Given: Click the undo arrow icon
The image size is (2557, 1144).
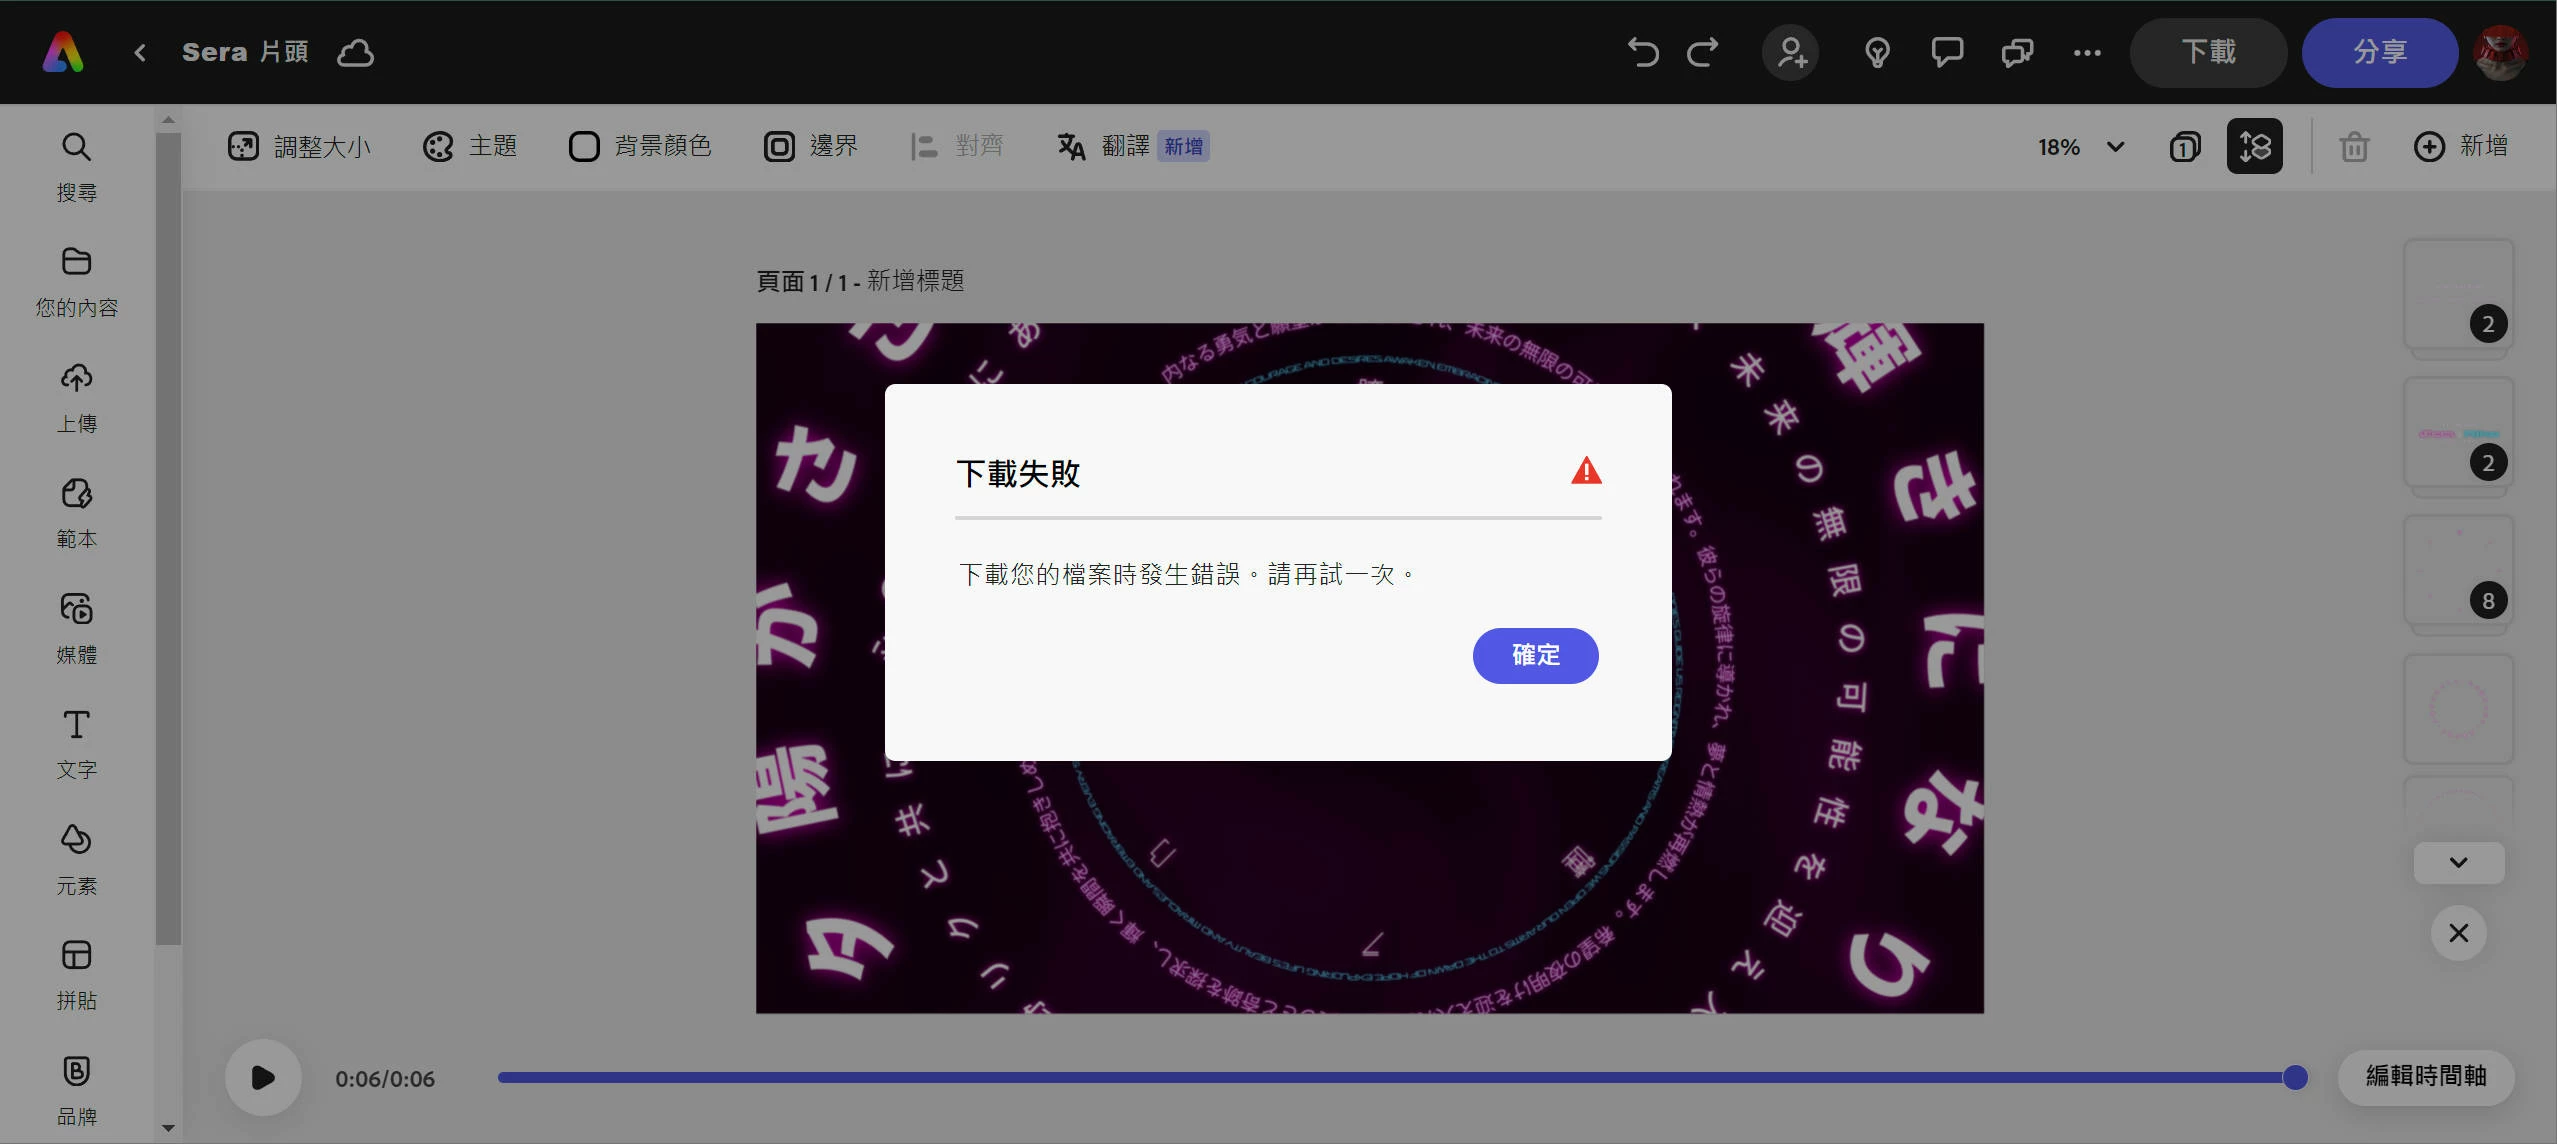Looking at the screenshot, I should (1643, 52).
